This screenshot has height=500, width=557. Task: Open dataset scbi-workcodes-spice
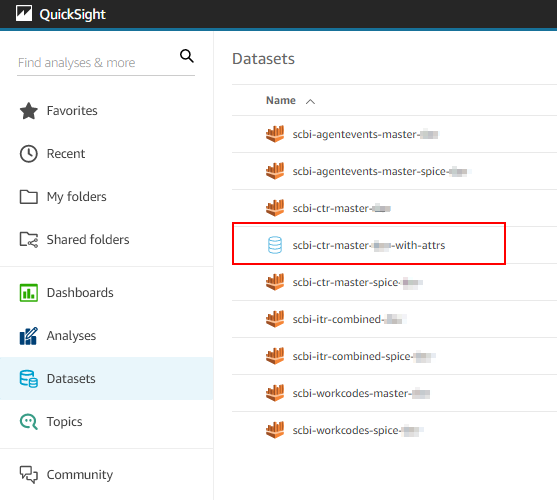click(357, 430)
